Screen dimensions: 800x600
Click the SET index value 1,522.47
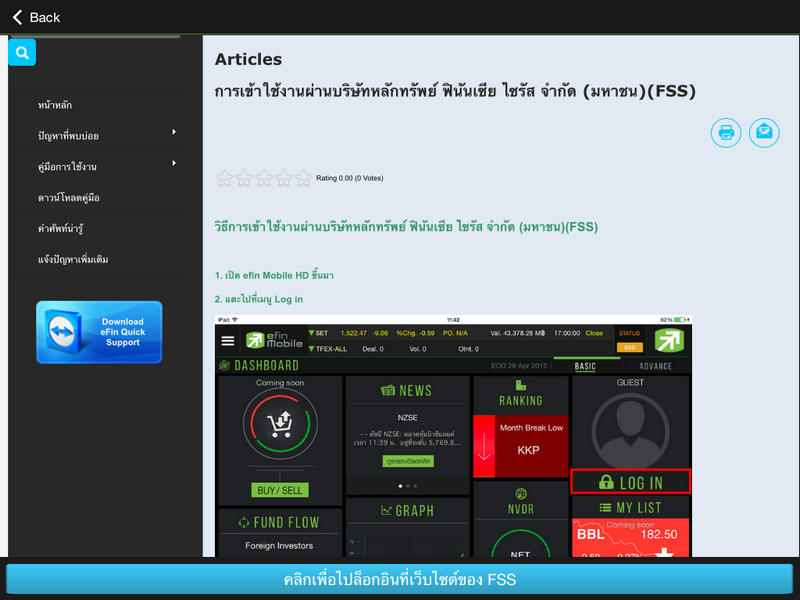point(354,333)
